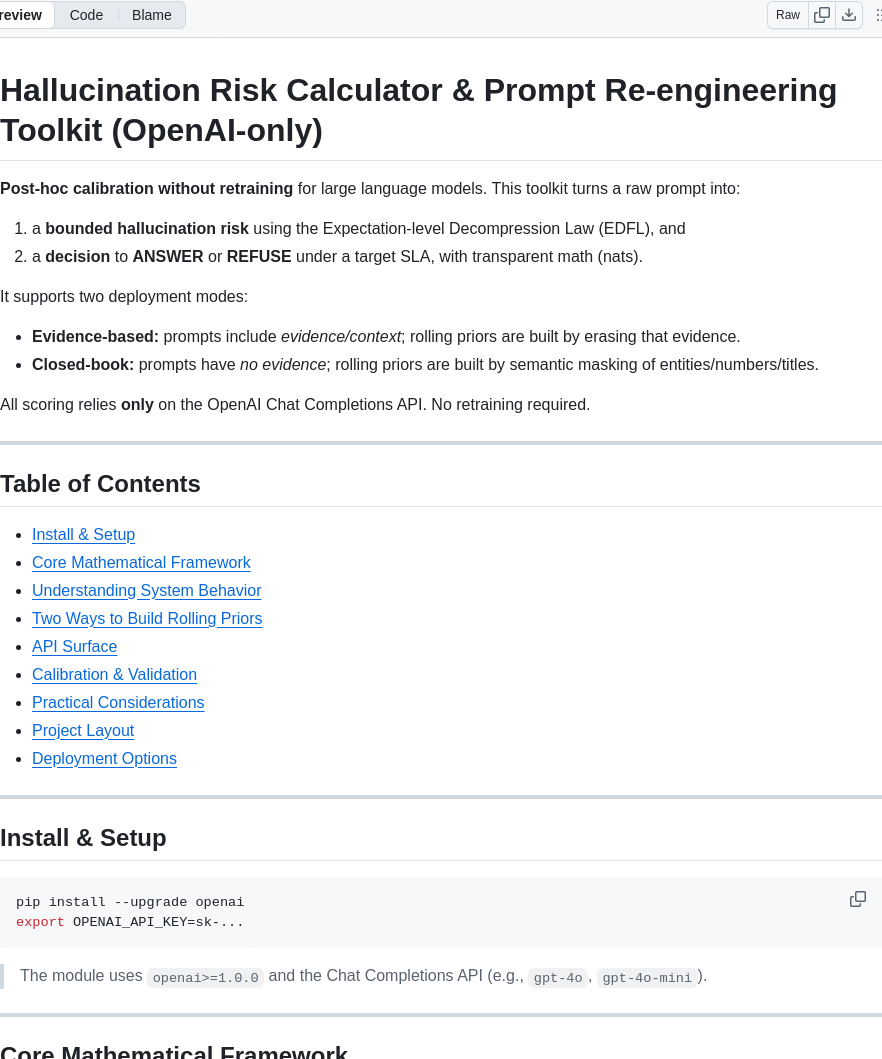
Task: Jump to Deployment Options link
Action: 104,759
